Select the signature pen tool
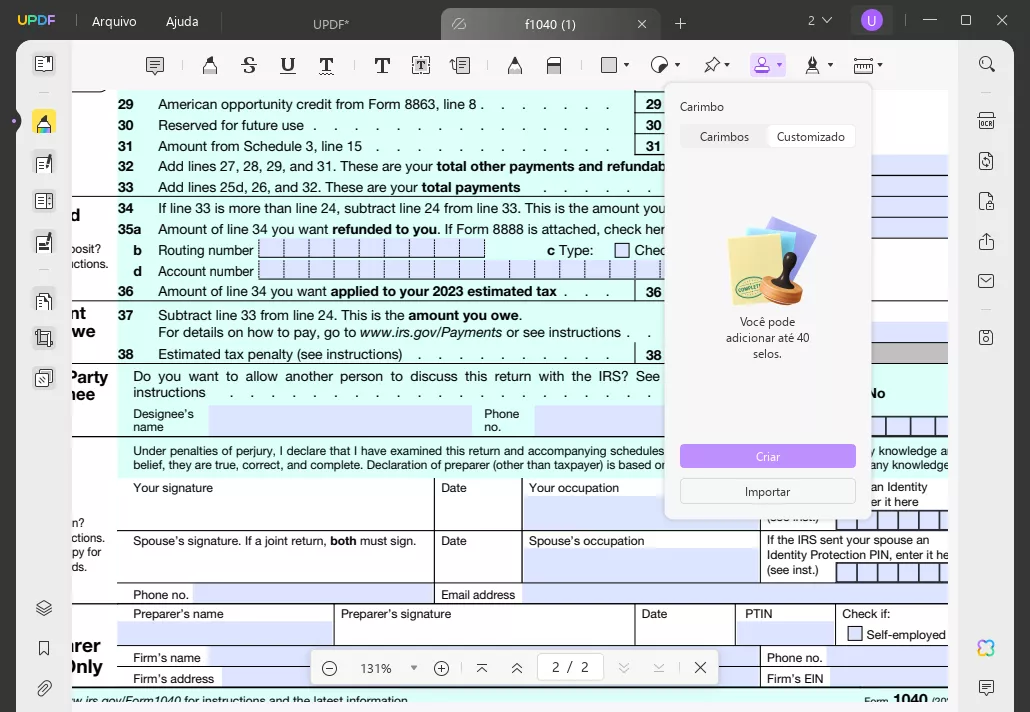This screenshot has height=712, width=1030. pyautogui.click(x=813, y=65)
